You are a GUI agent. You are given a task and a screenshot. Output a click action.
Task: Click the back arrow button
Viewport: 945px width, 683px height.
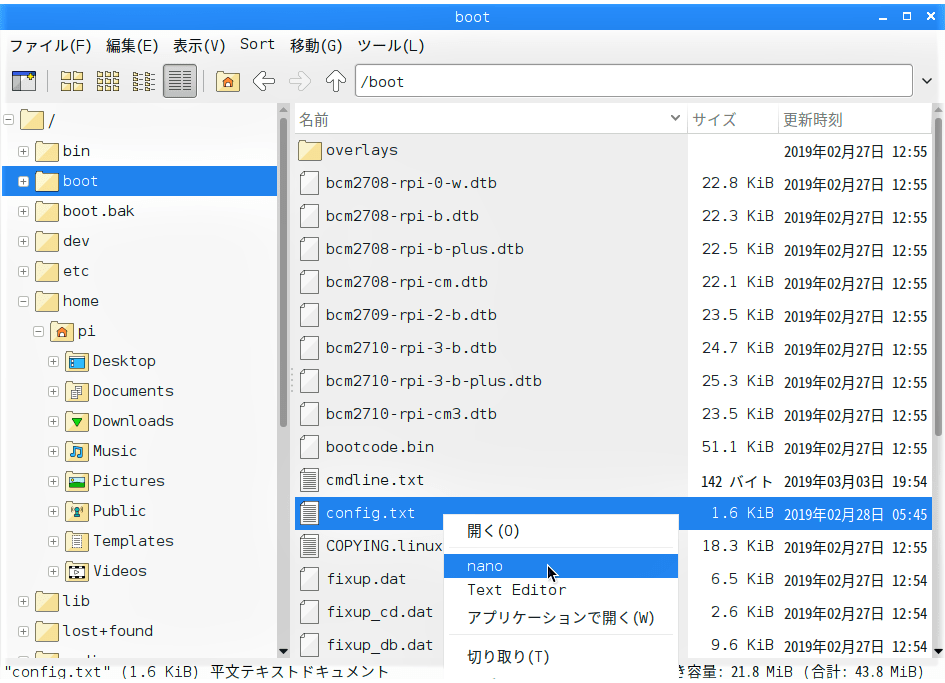(x=264, y=81)
